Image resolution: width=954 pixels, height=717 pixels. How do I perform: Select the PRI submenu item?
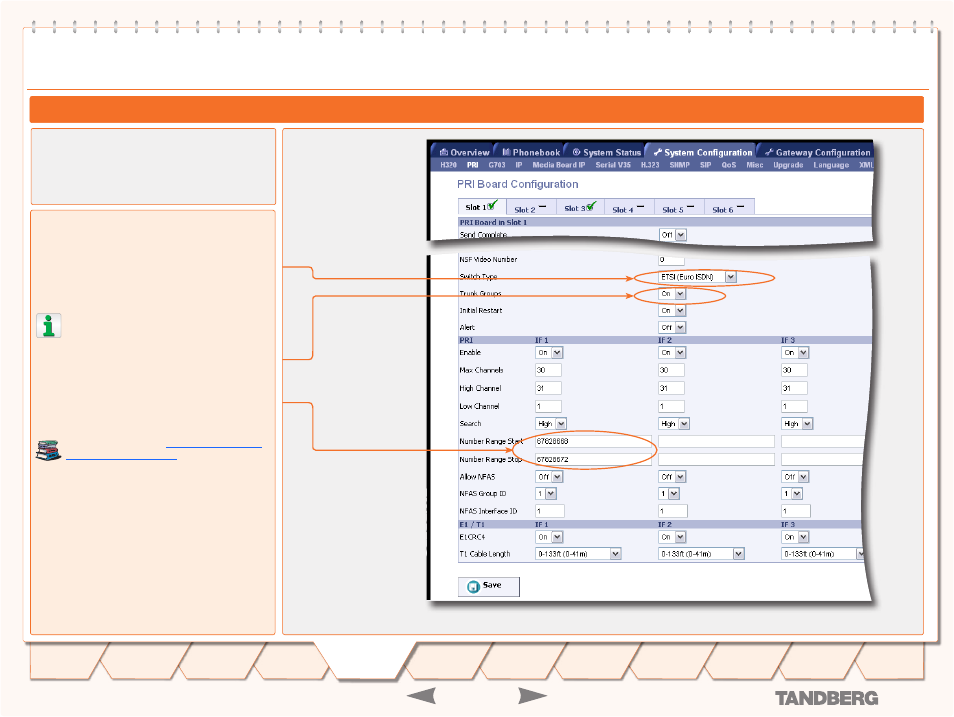(473, 165)
